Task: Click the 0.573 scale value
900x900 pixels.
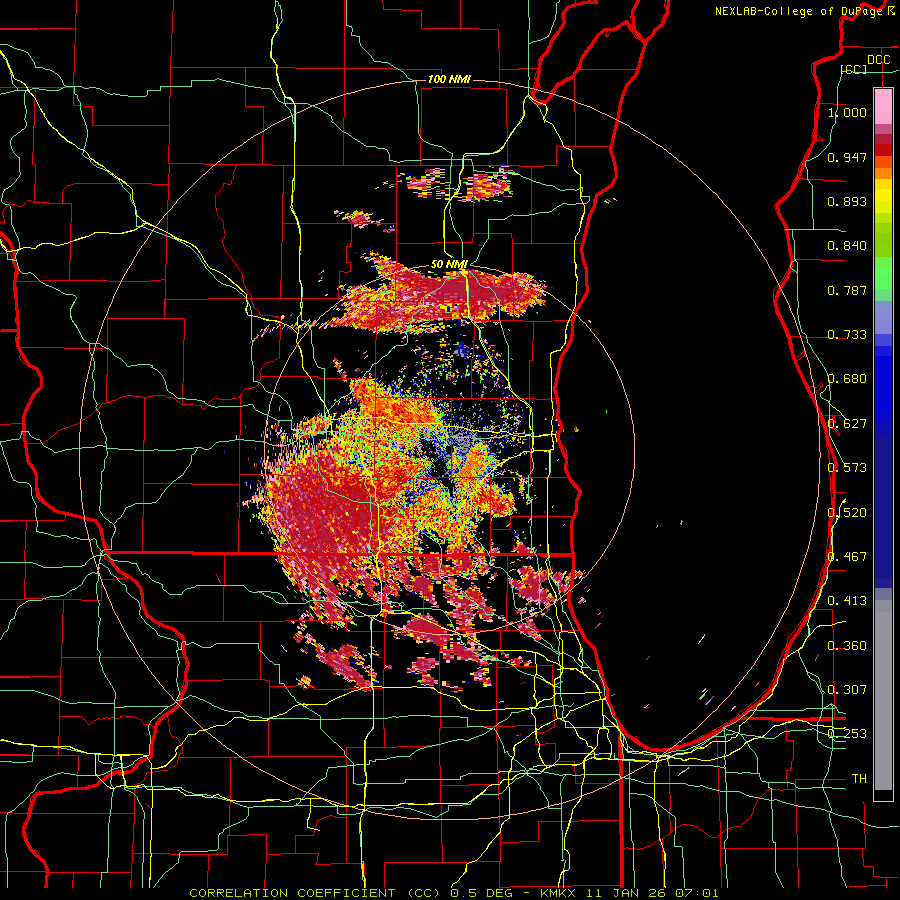Action: [x=847, y=467]
